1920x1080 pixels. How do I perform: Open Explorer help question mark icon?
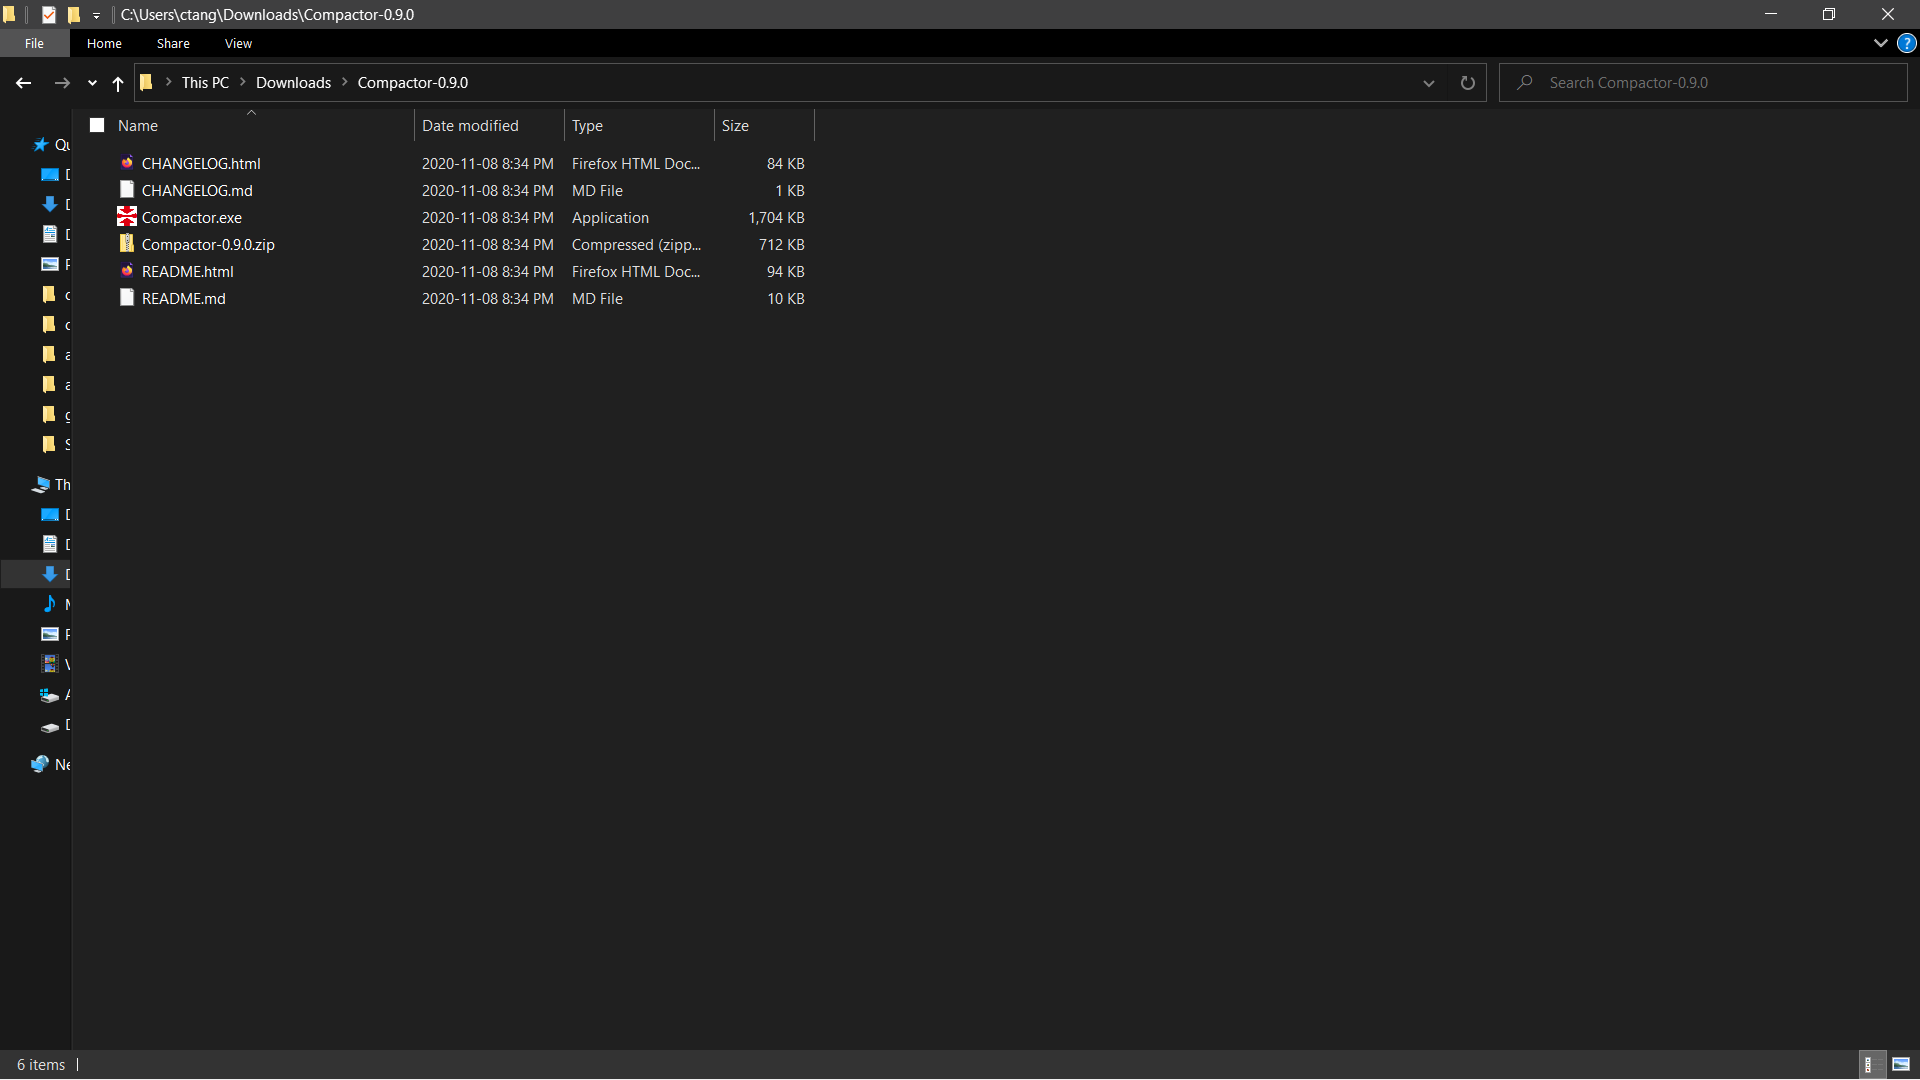tap(1906, 43)
